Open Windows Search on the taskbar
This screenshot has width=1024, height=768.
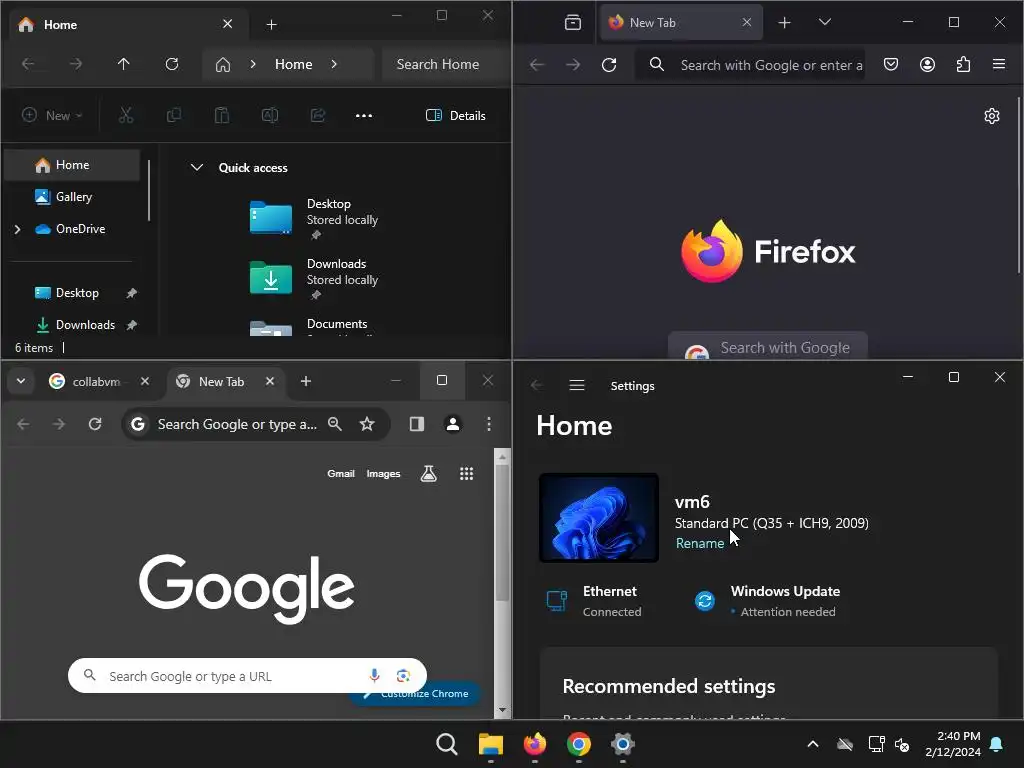click(447, 744)
